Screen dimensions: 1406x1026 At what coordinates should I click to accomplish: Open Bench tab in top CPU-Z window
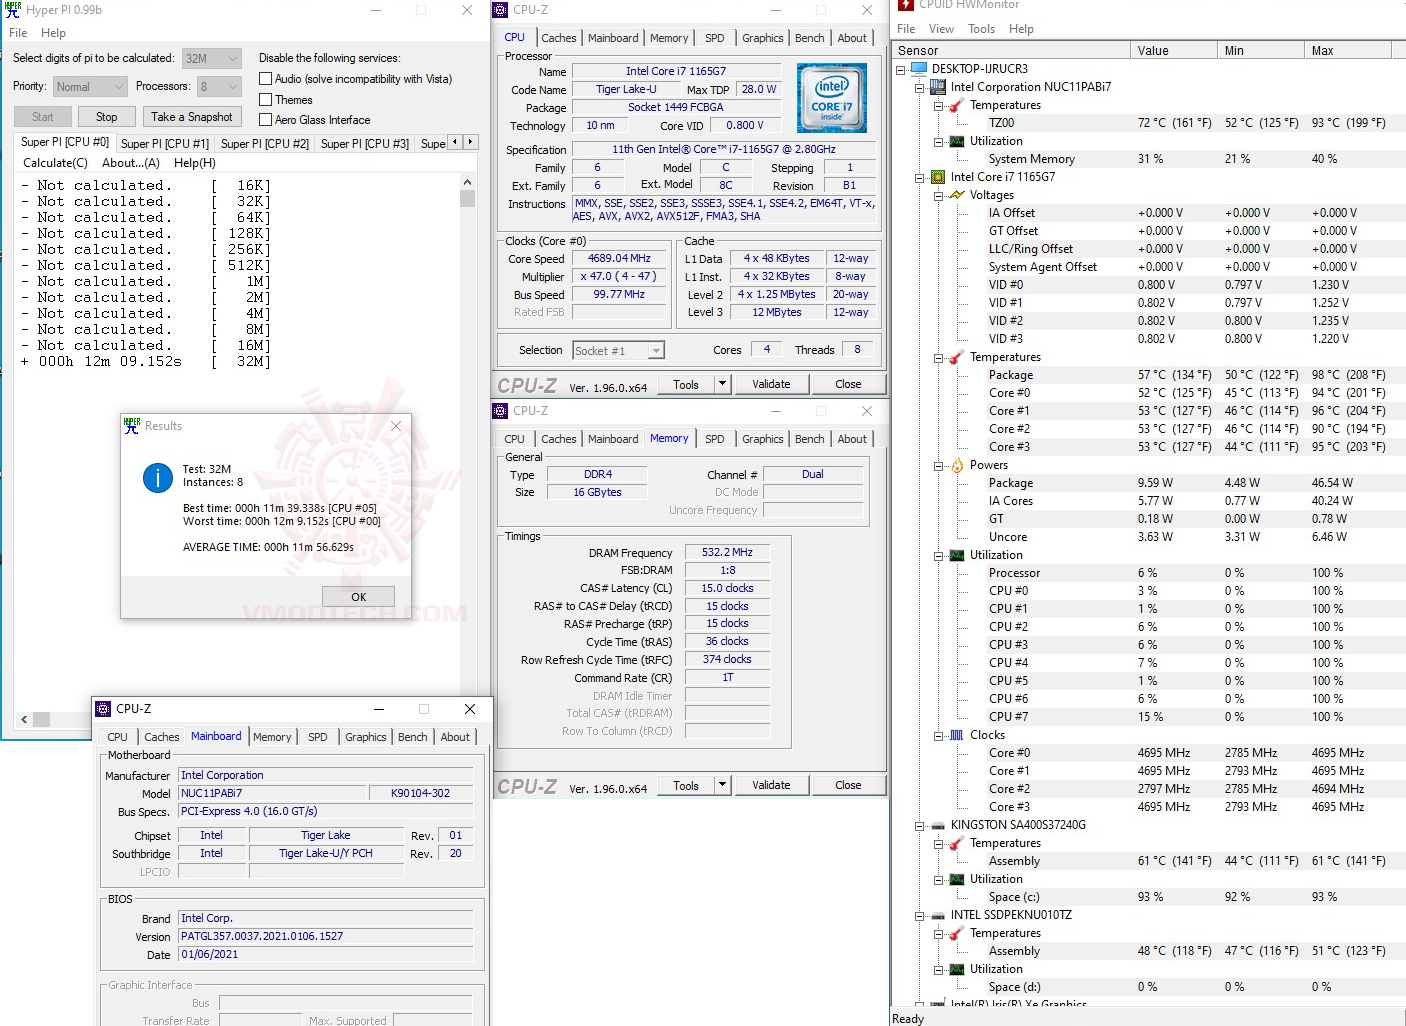point(810,38)
